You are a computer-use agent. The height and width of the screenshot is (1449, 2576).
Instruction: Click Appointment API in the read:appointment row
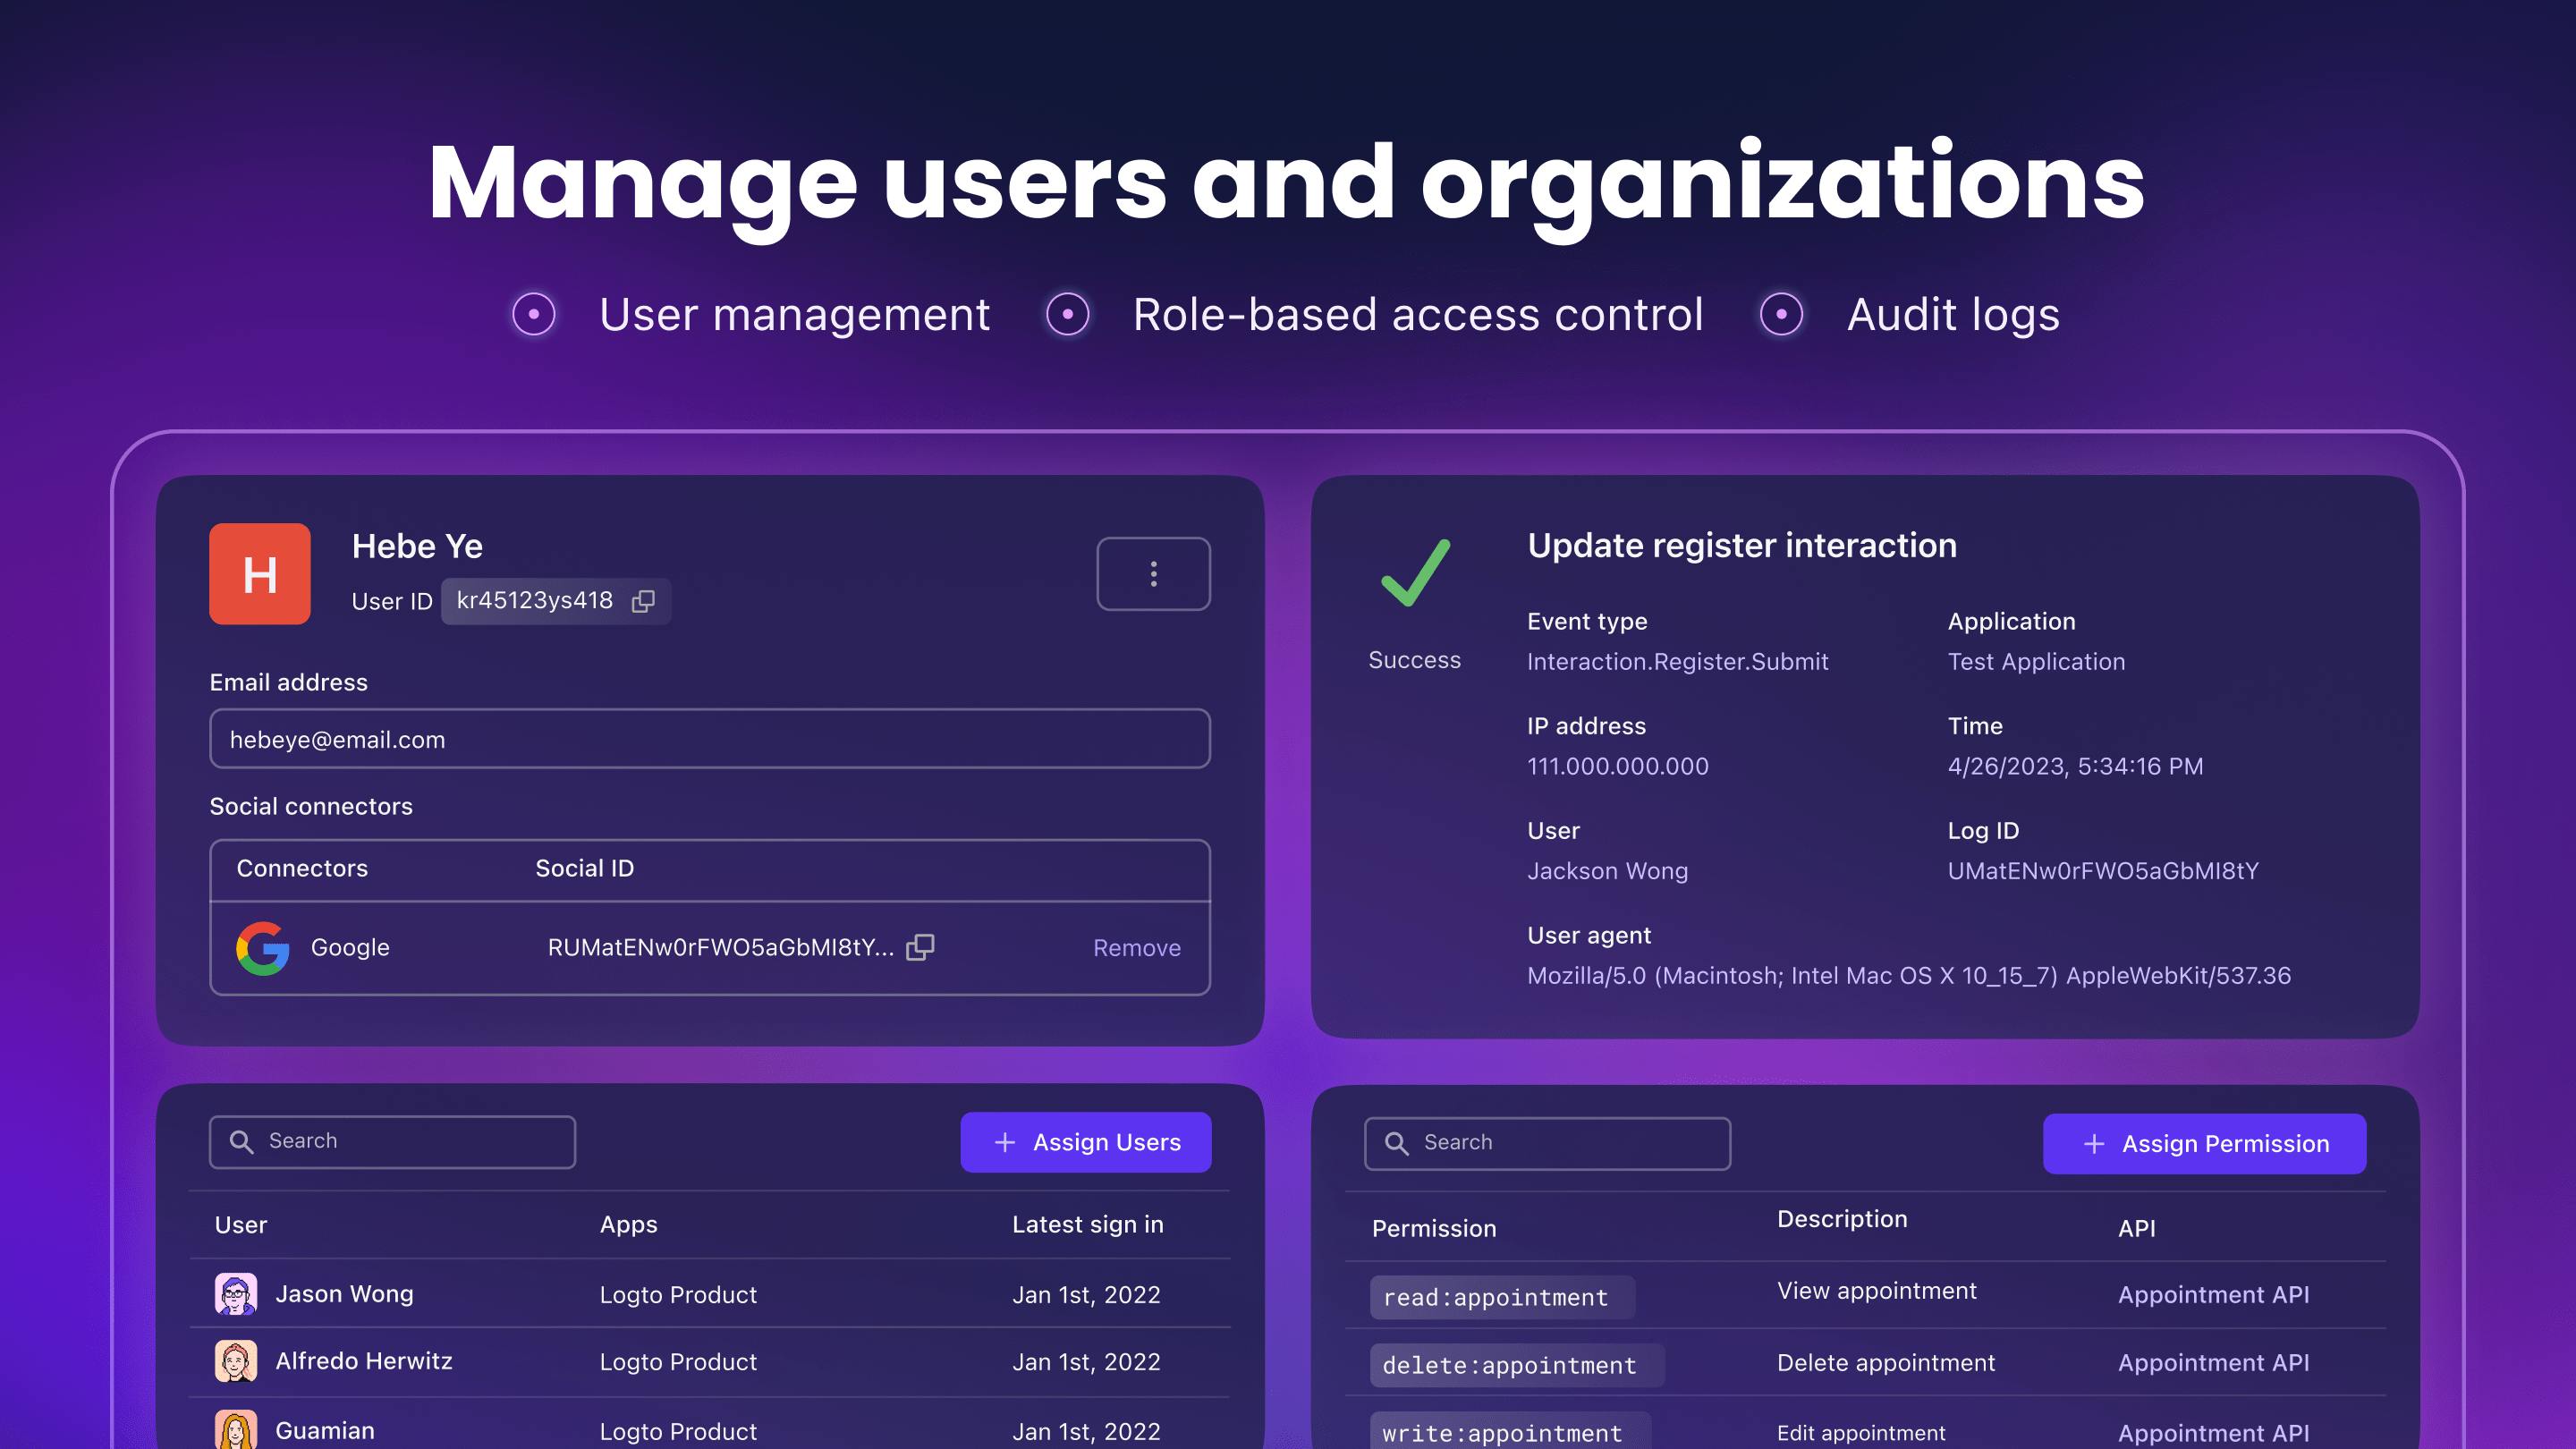tap(2213, 1295)
